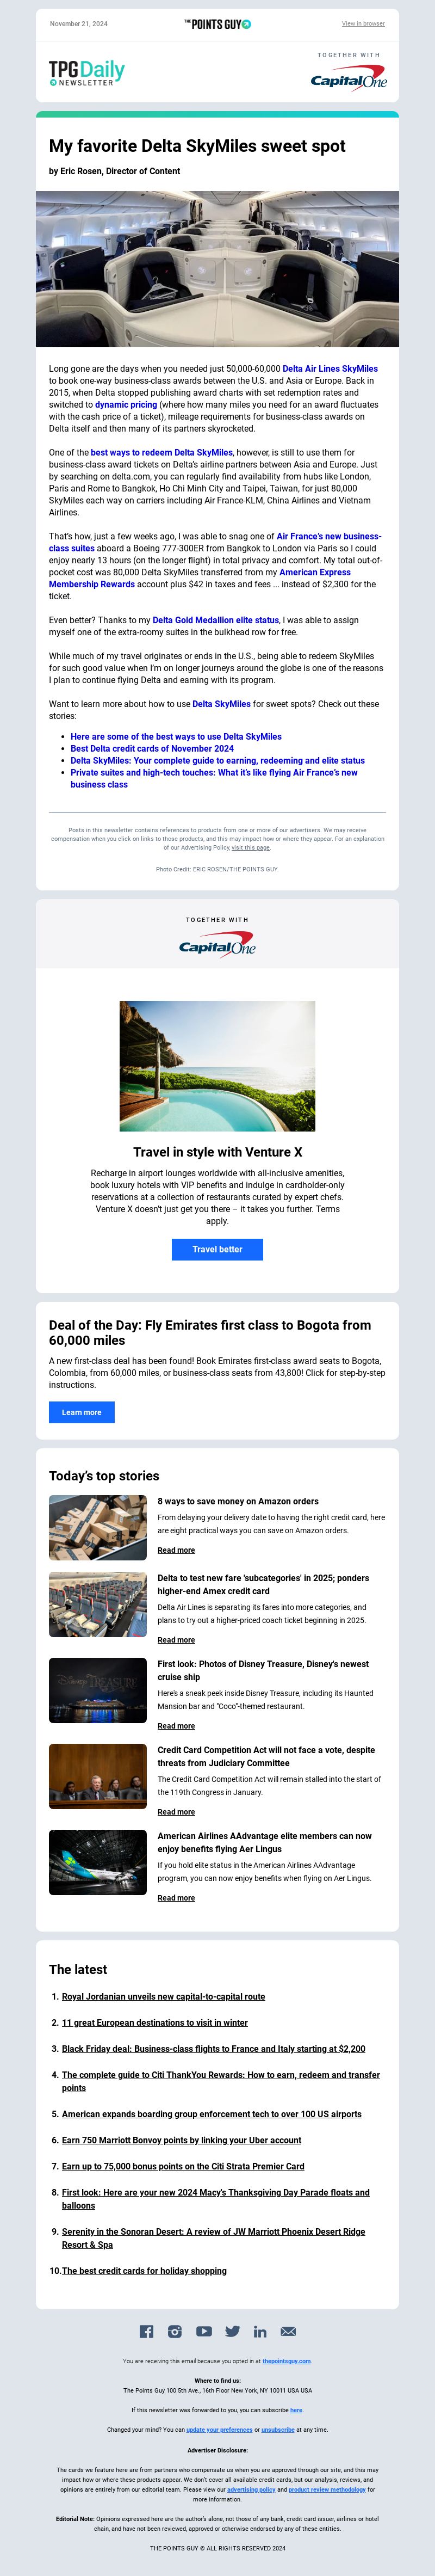Image resolution: width=435 pixels, height=2576 pixels.
Task: Open the Twitter bird icon
Action: (232, 2331)
